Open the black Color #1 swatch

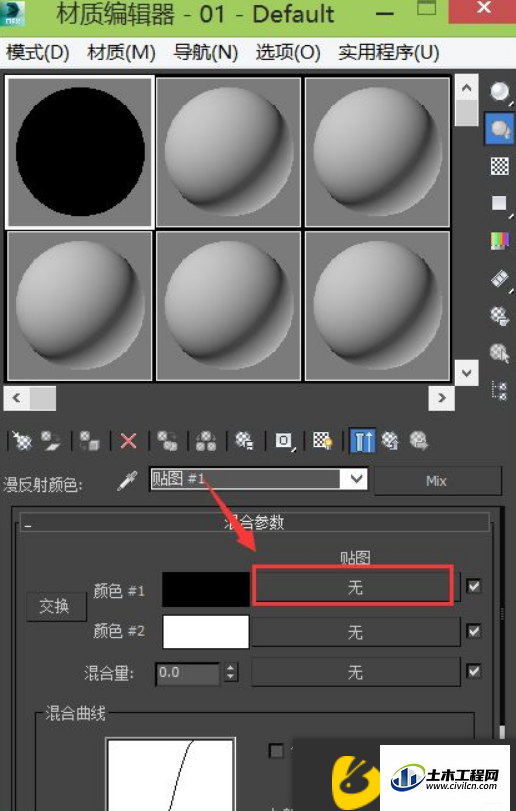click(206, 589)
